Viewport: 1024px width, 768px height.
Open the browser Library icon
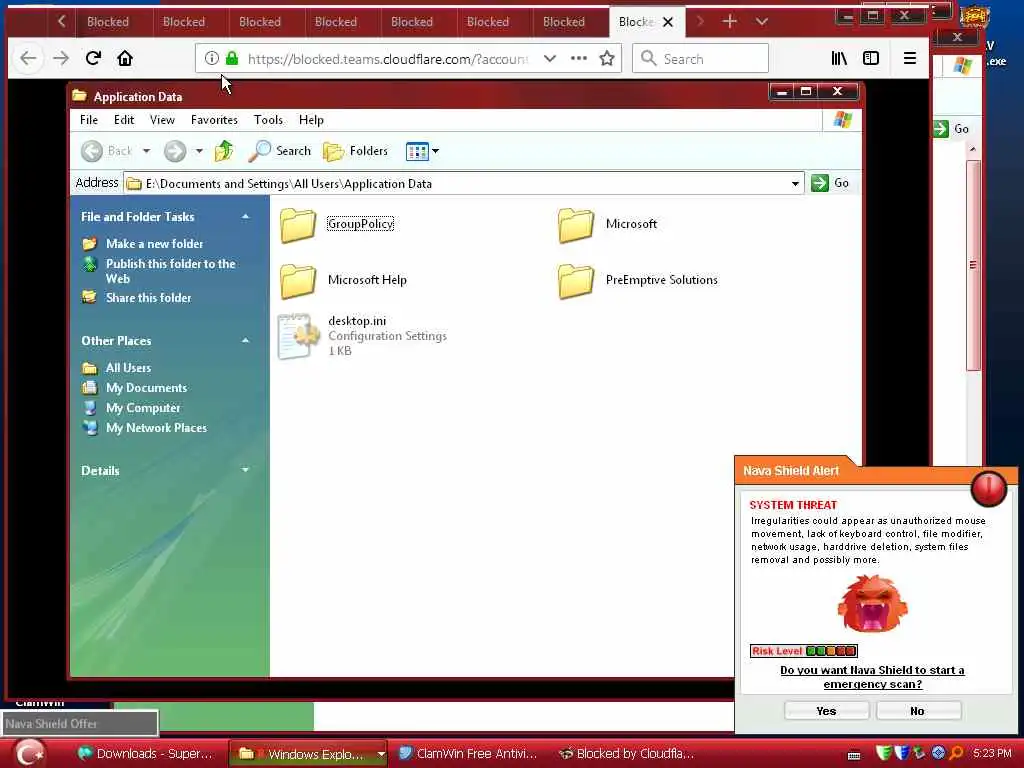(839, 58)
